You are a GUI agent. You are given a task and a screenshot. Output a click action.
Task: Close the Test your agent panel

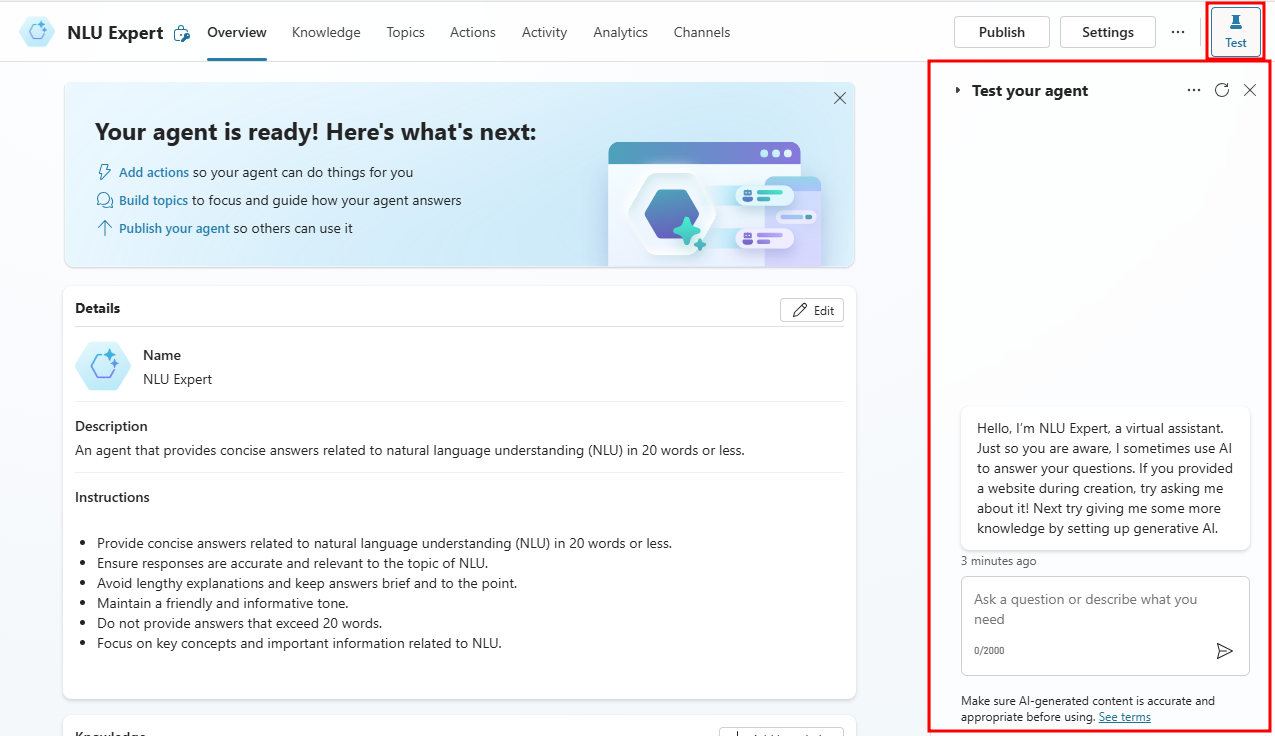tap(1250, 90)
